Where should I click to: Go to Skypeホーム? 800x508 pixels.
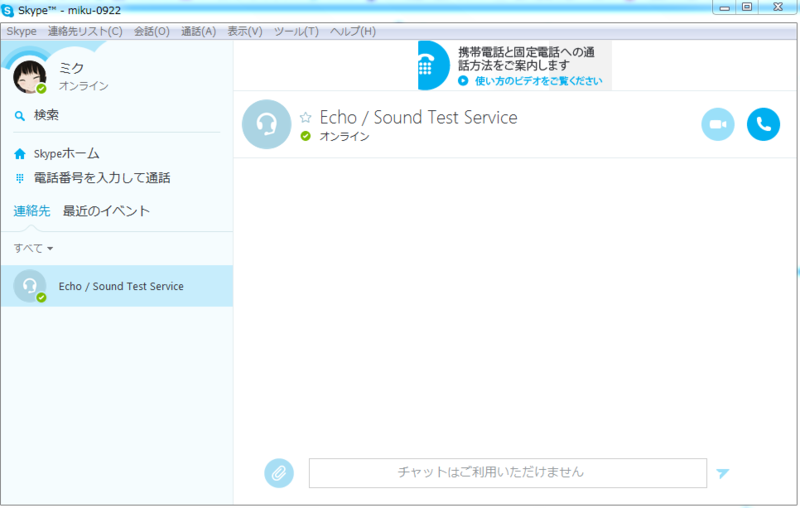click(x=66, y=154)
